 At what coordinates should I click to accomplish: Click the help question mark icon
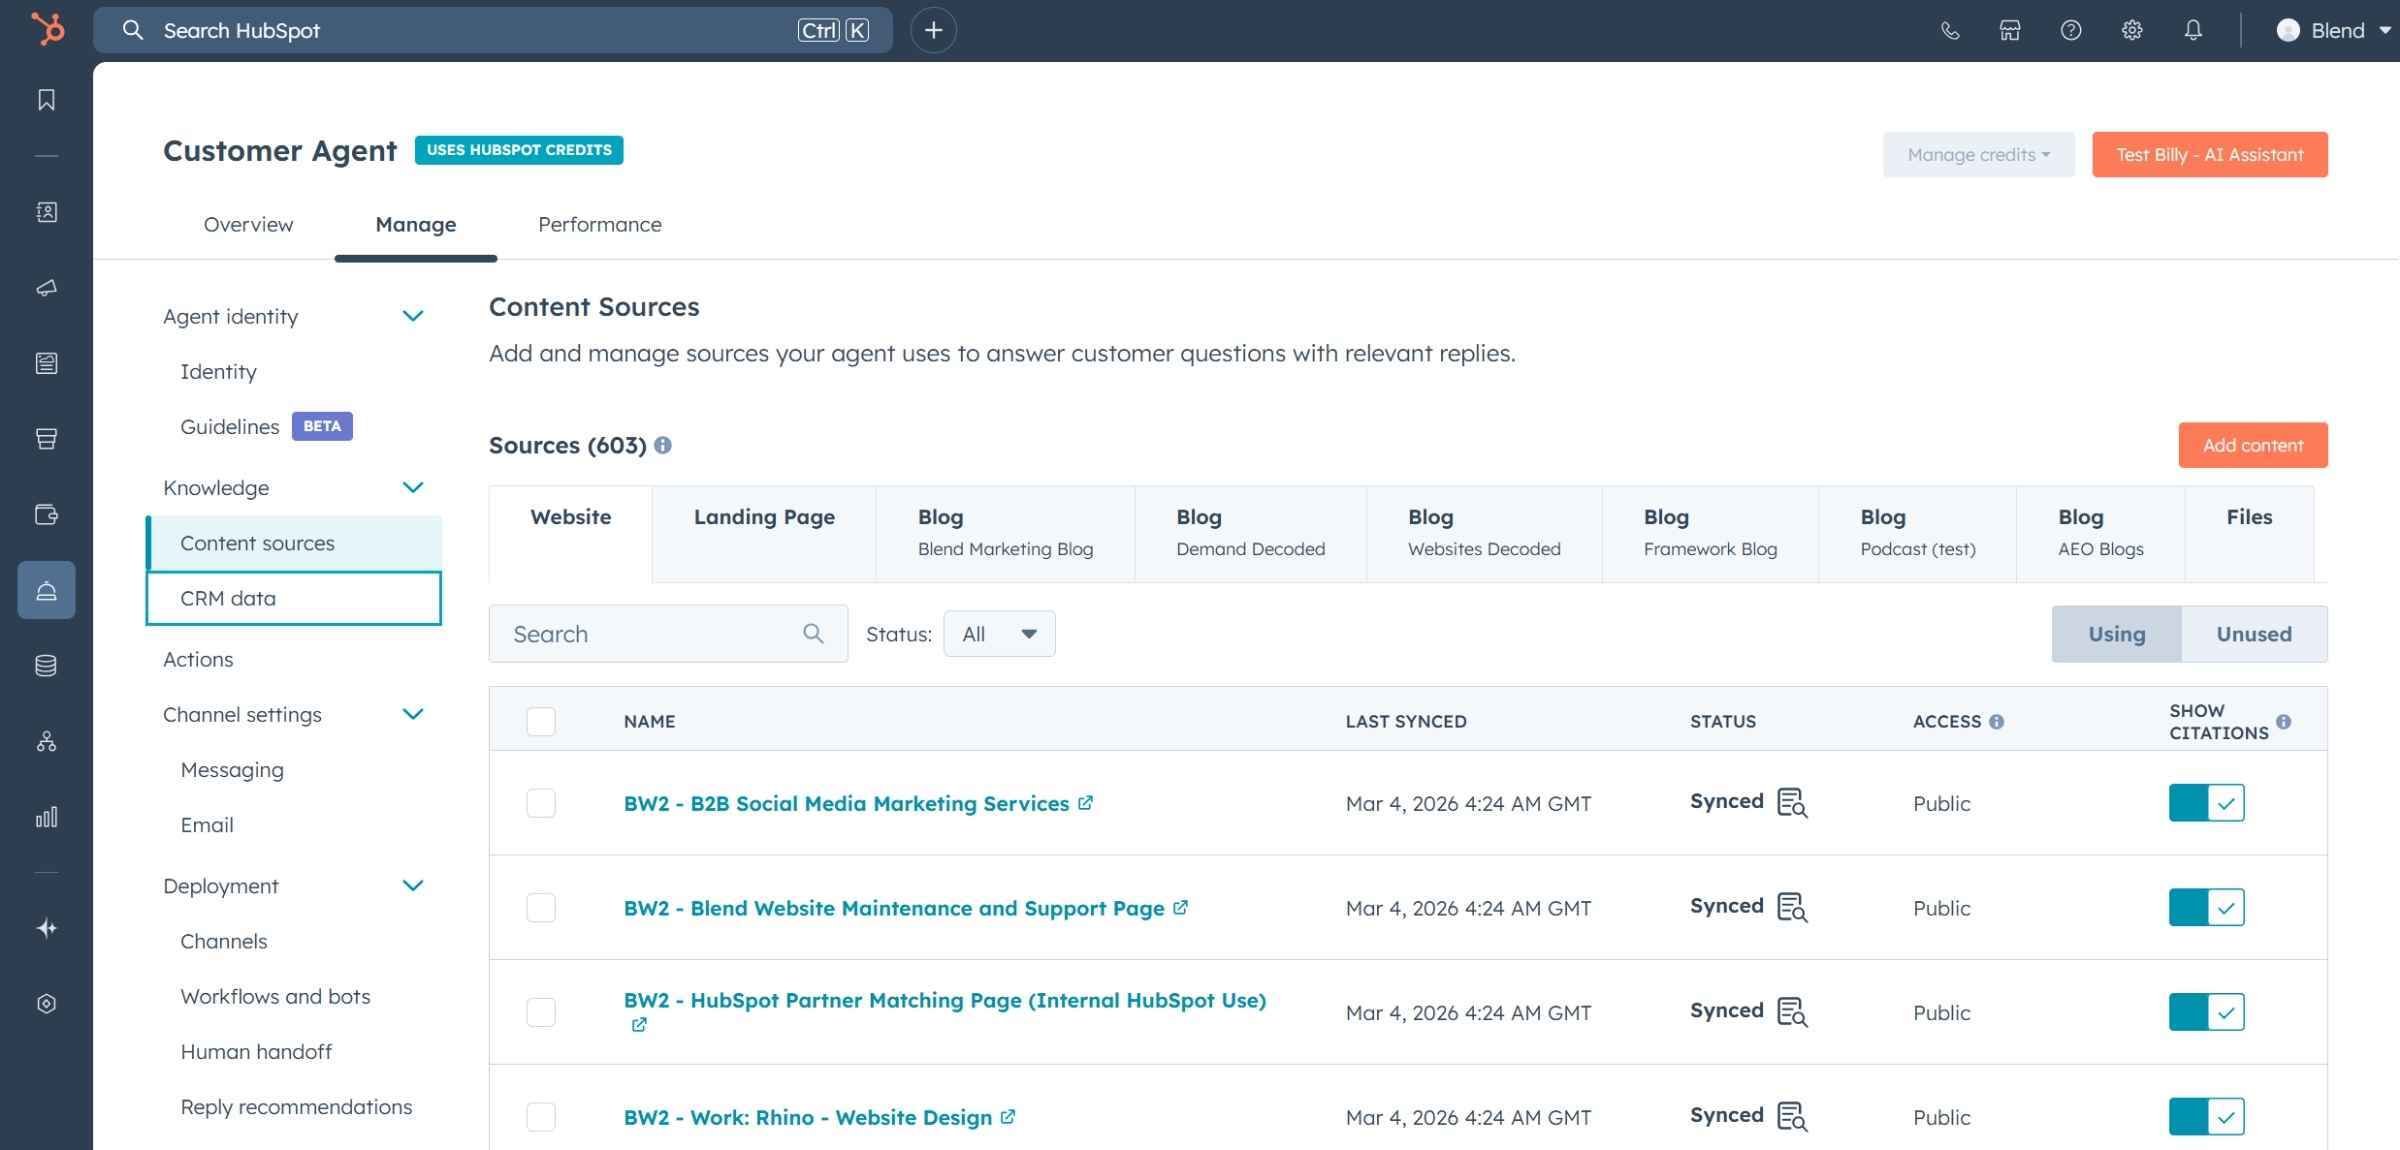pos(2070,30)
